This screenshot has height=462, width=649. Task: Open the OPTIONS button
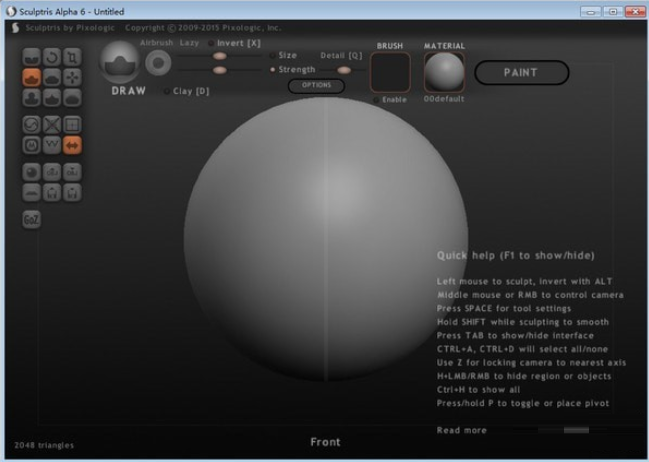click(x=316, y=85)
